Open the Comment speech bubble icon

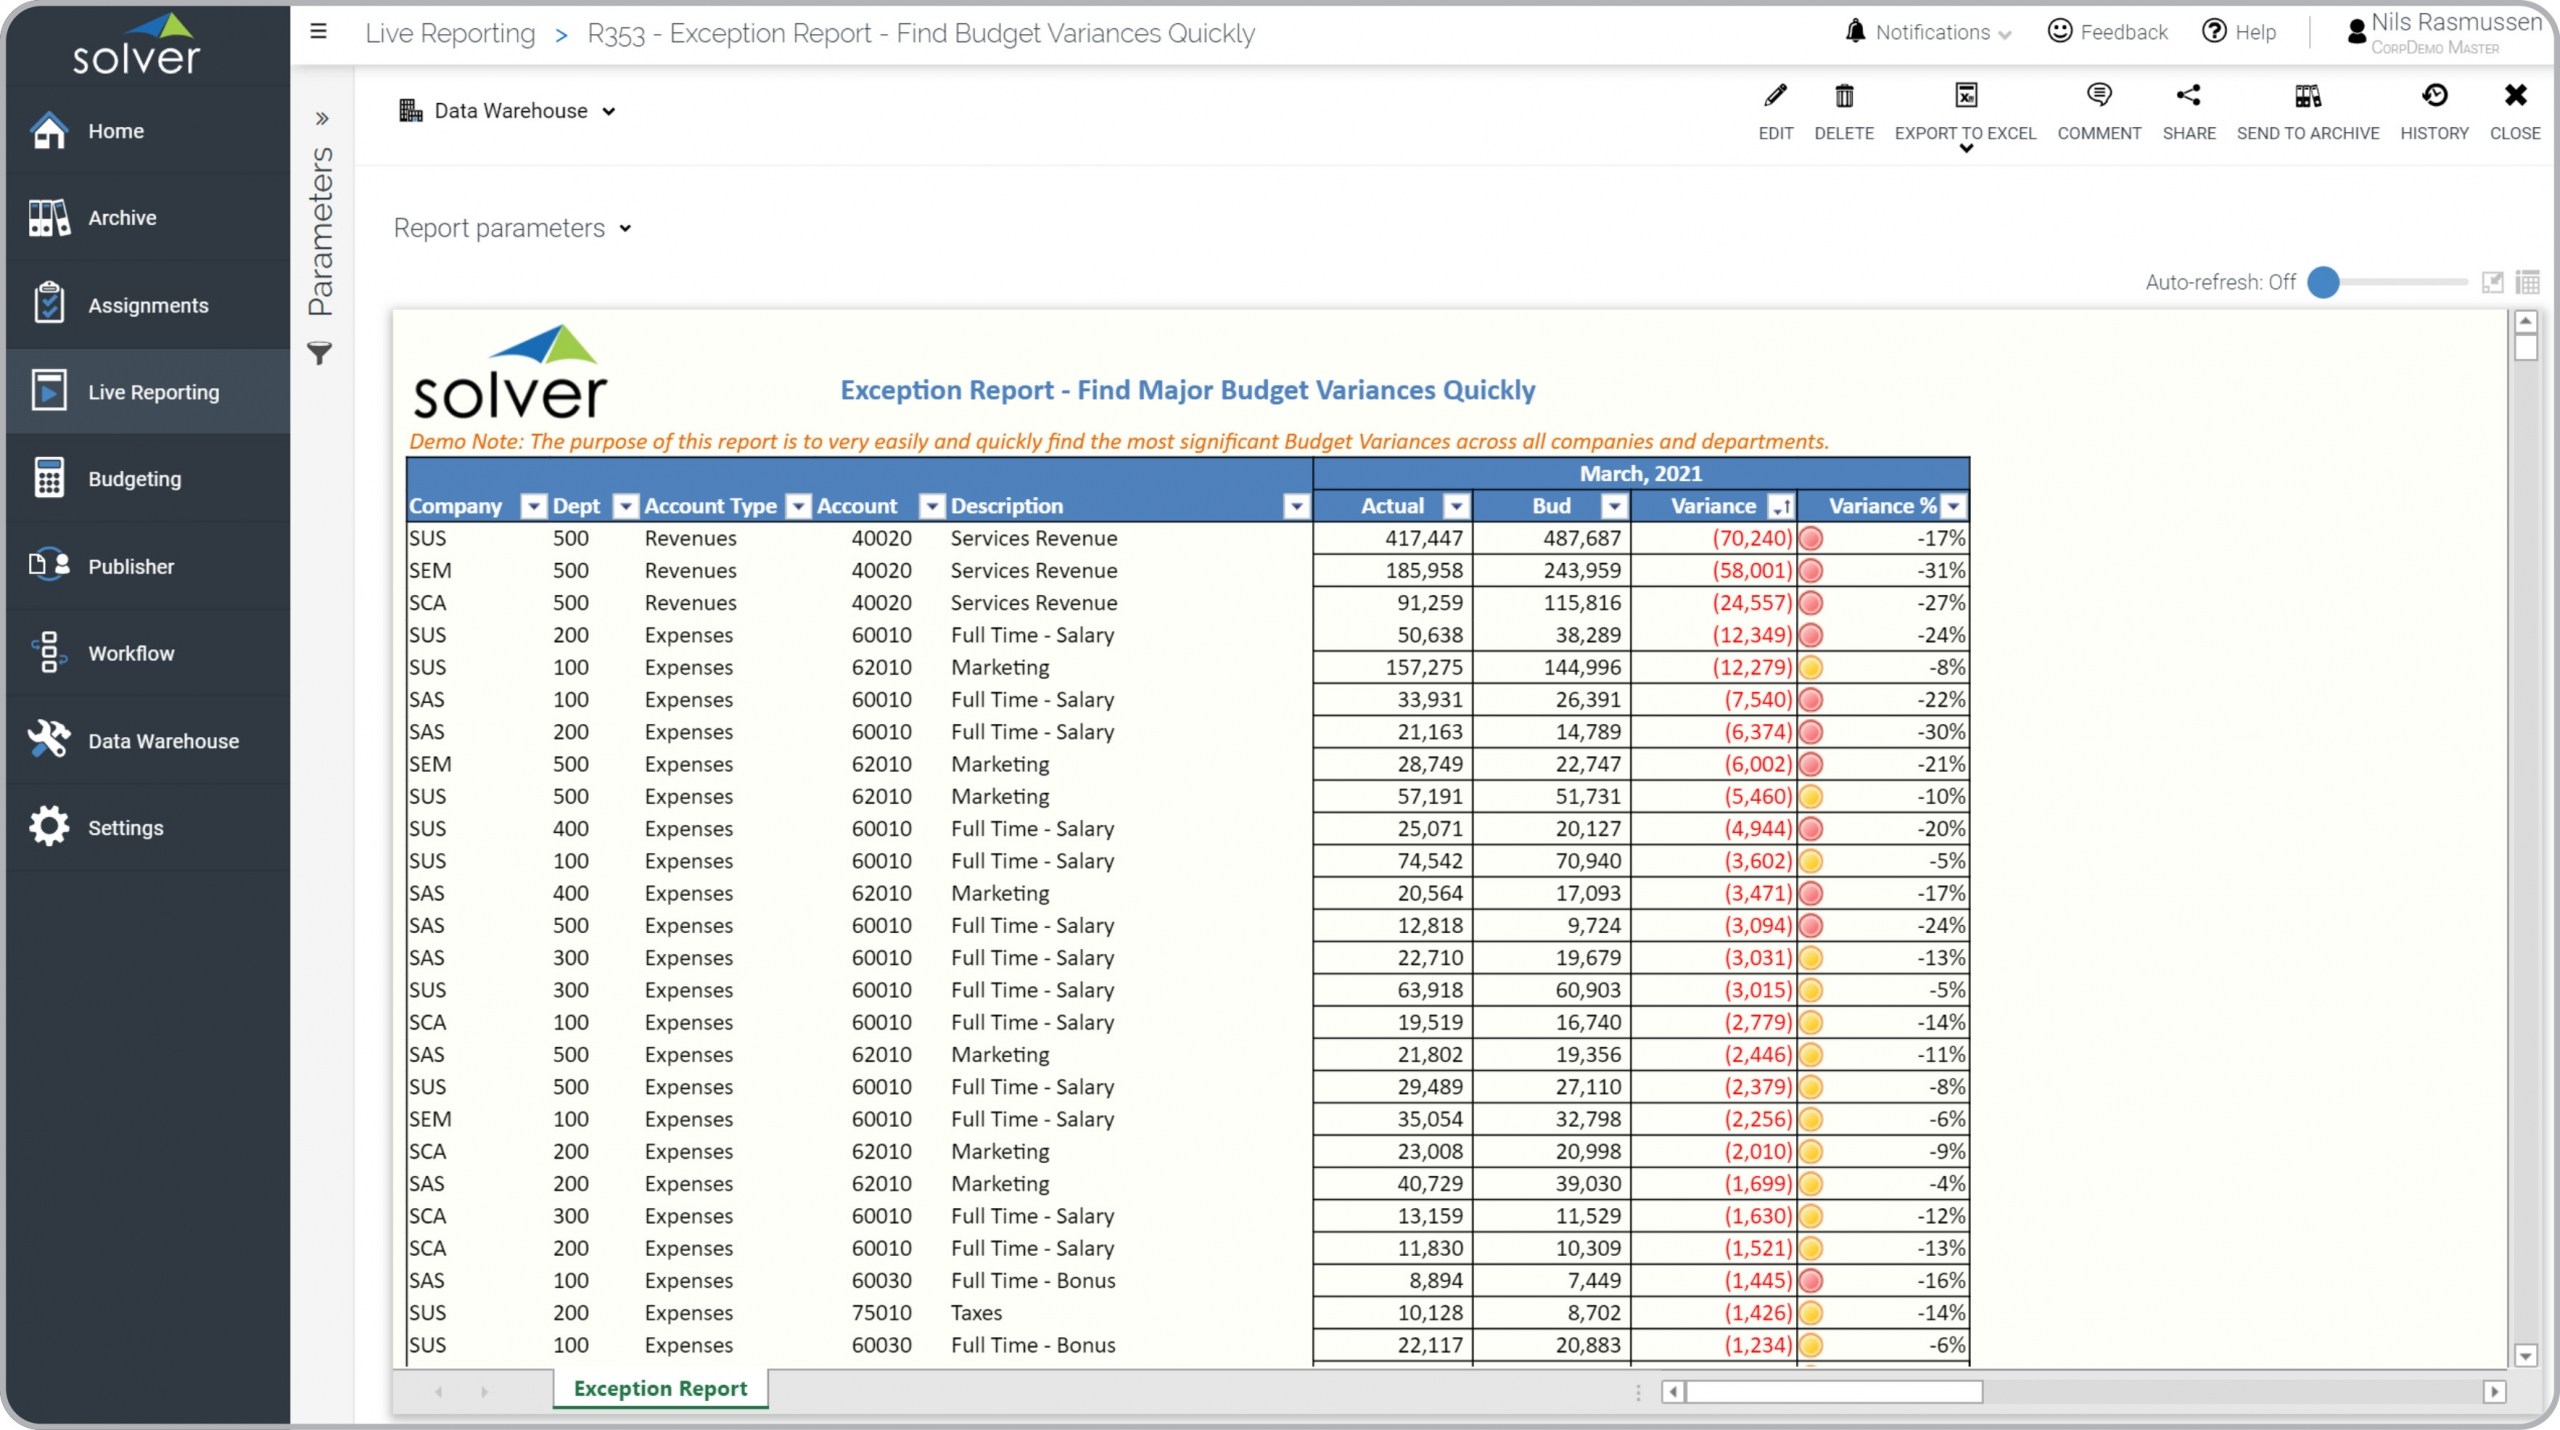pyautogui.click(x=2098, y=96)
